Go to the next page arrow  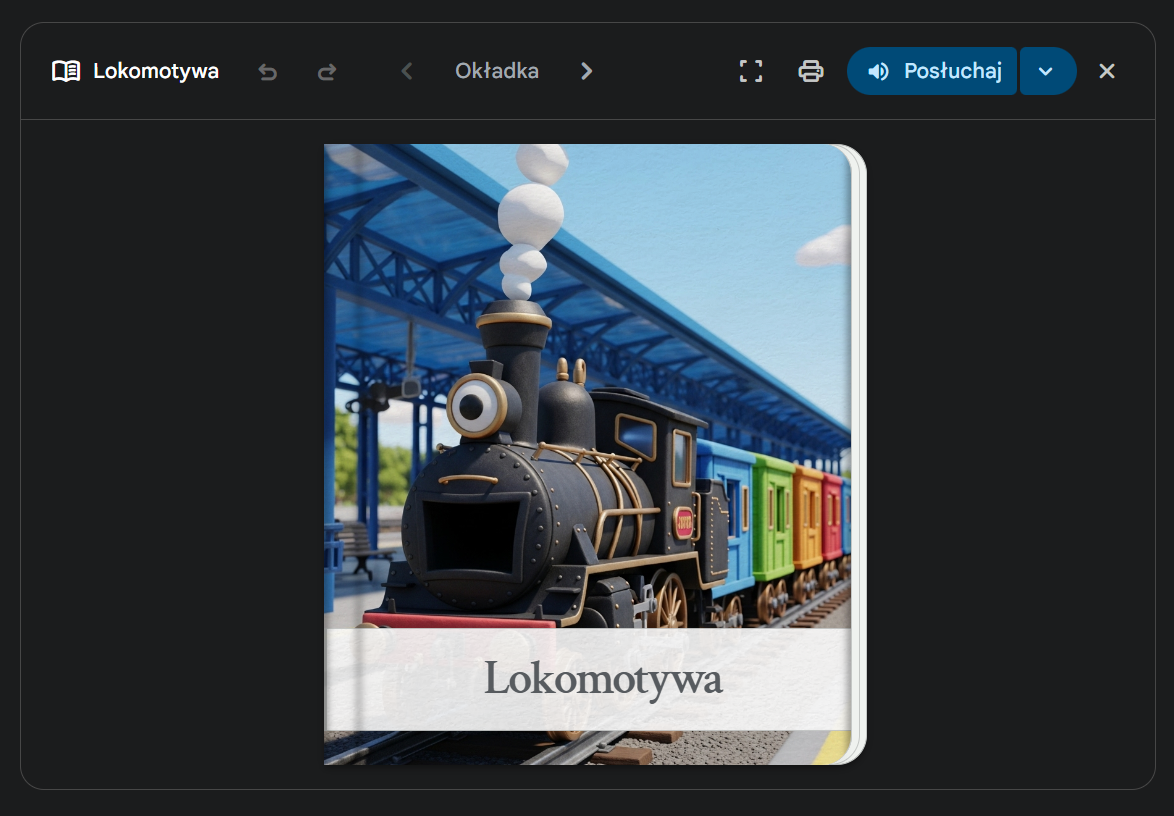pos(586,71)
